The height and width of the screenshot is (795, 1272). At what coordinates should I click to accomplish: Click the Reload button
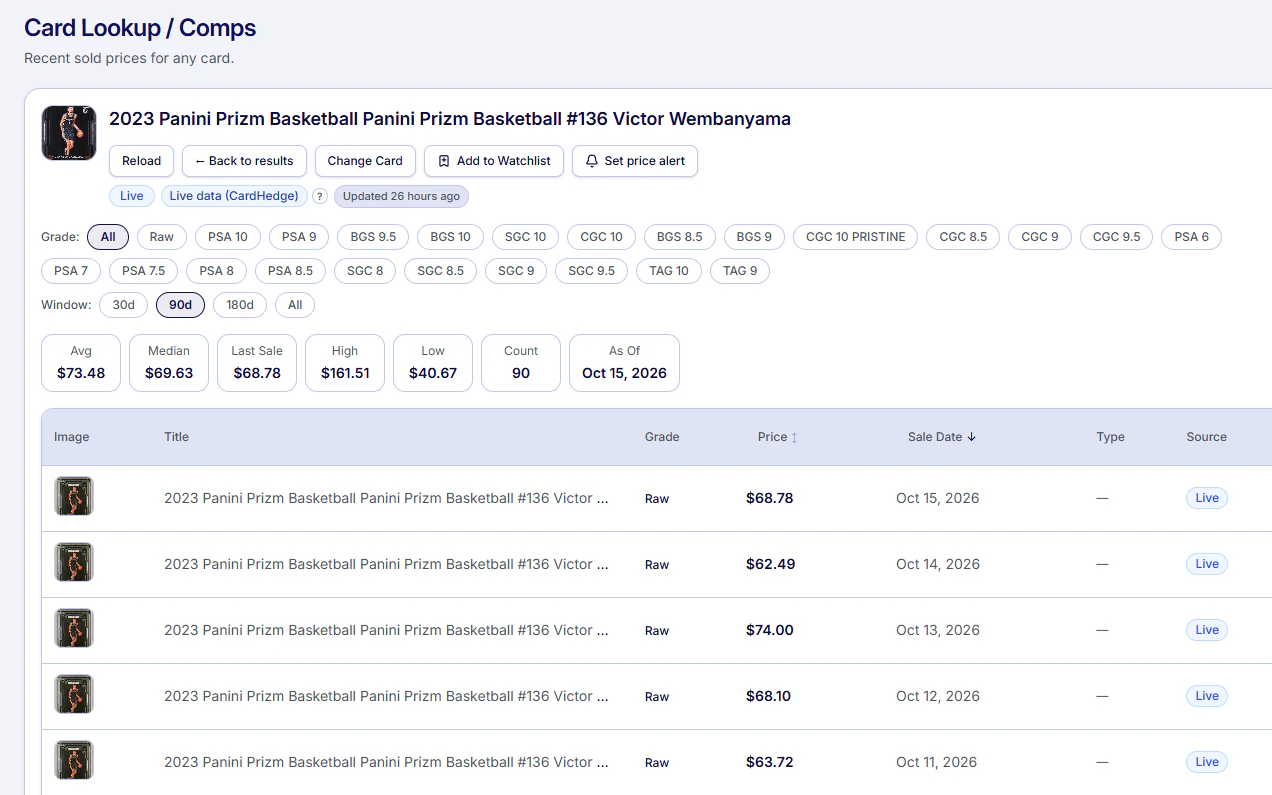click(142, 161)
